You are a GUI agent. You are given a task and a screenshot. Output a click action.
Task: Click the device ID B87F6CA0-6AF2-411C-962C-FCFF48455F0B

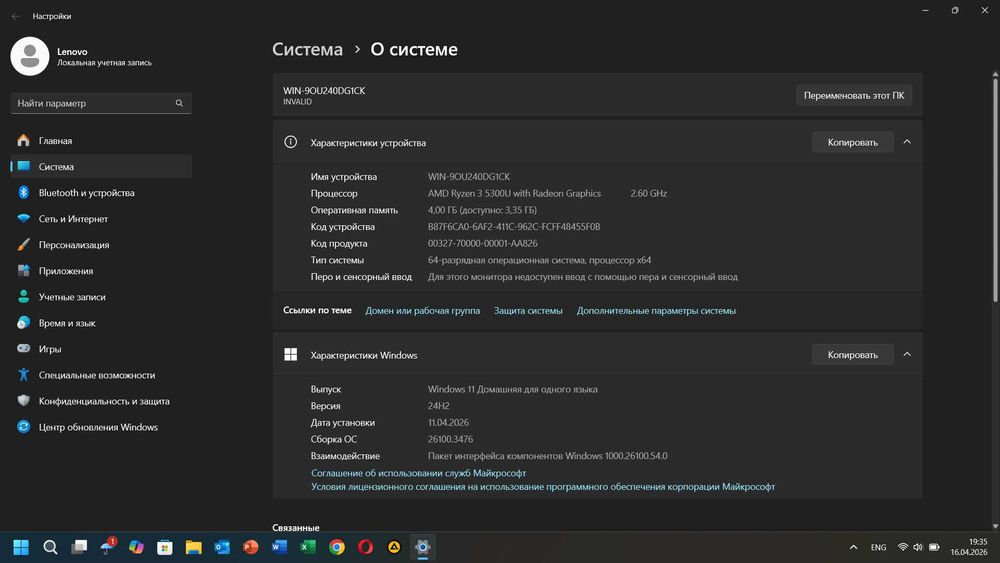[x=514, y=226]
